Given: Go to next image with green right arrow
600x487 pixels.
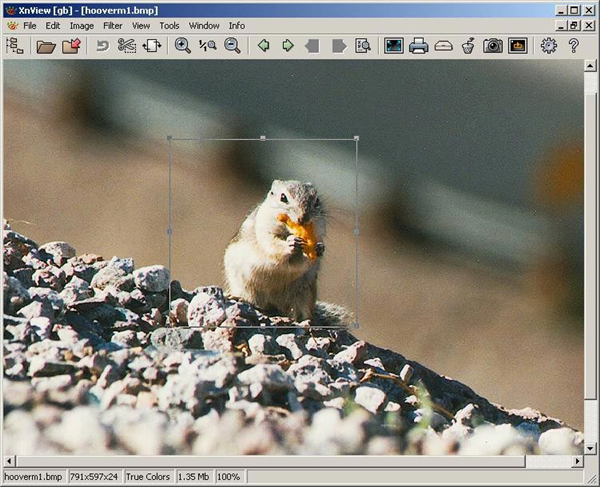Looking at the screenshot, I should (x=288, y=45).
